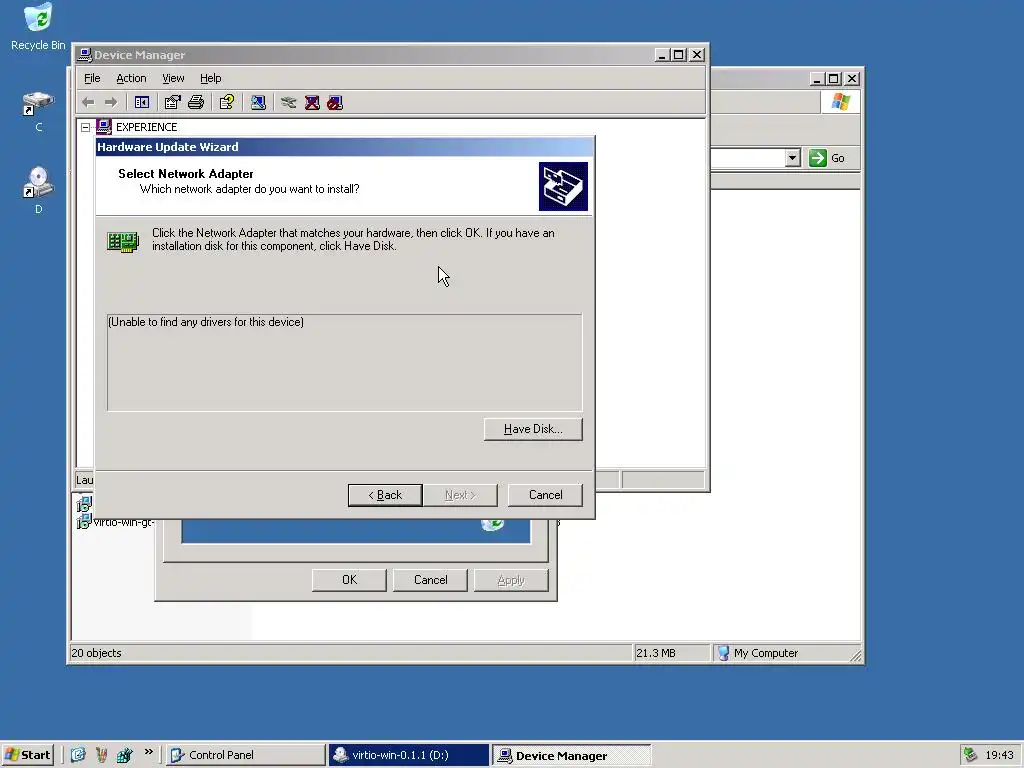Screen dimensions: 1024x768
Task: Click the empty network adapter list box
Action: tap(344, 362)
